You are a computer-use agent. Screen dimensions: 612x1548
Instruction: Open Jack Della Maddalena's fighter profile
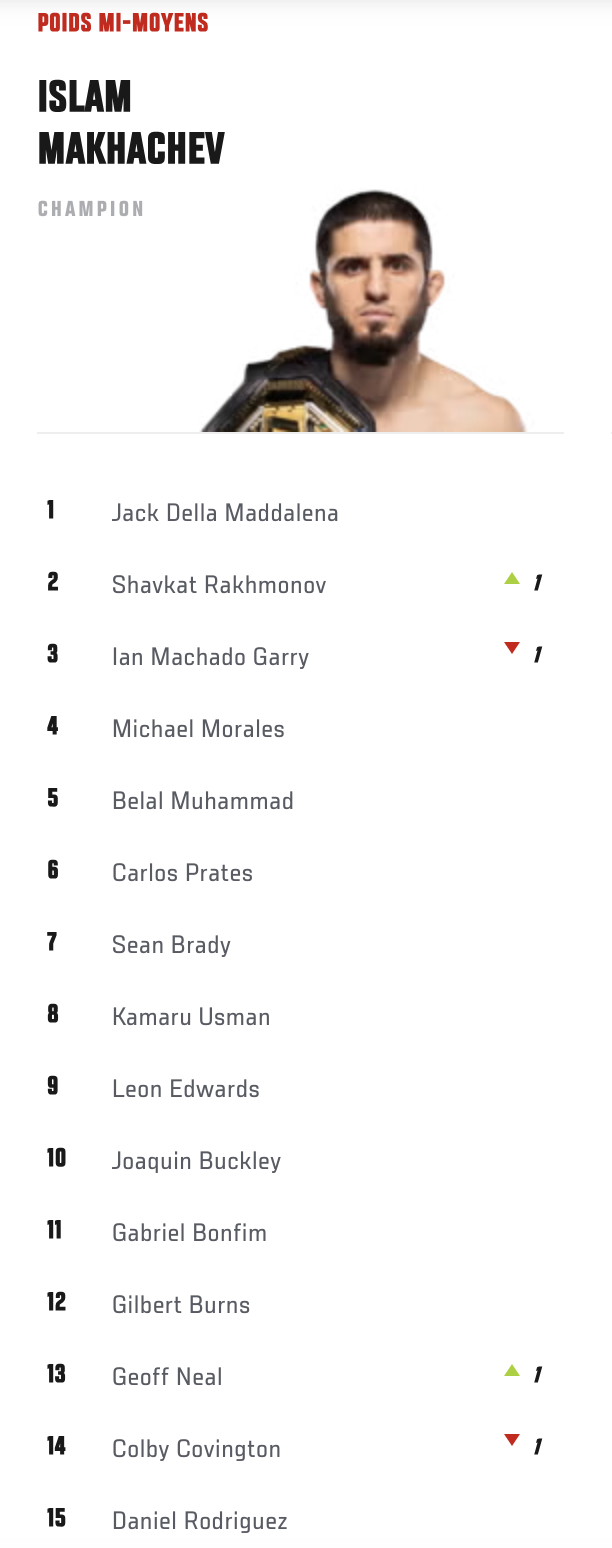tap(225, 513)
